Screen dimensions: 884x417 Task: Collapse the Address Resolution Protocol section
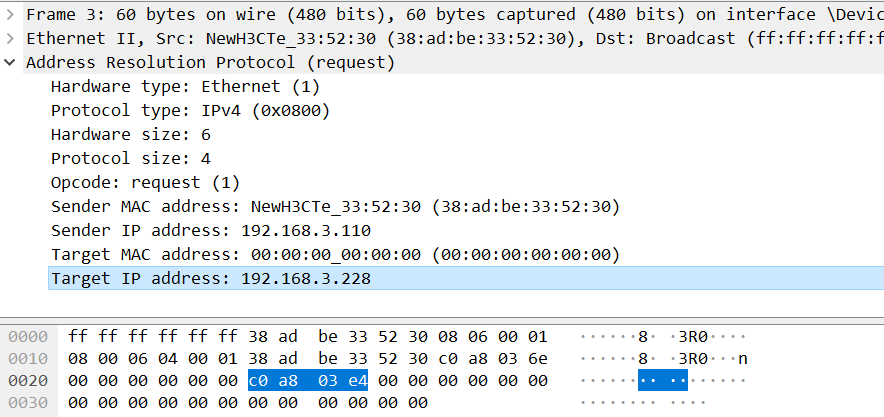coord(9,62)
